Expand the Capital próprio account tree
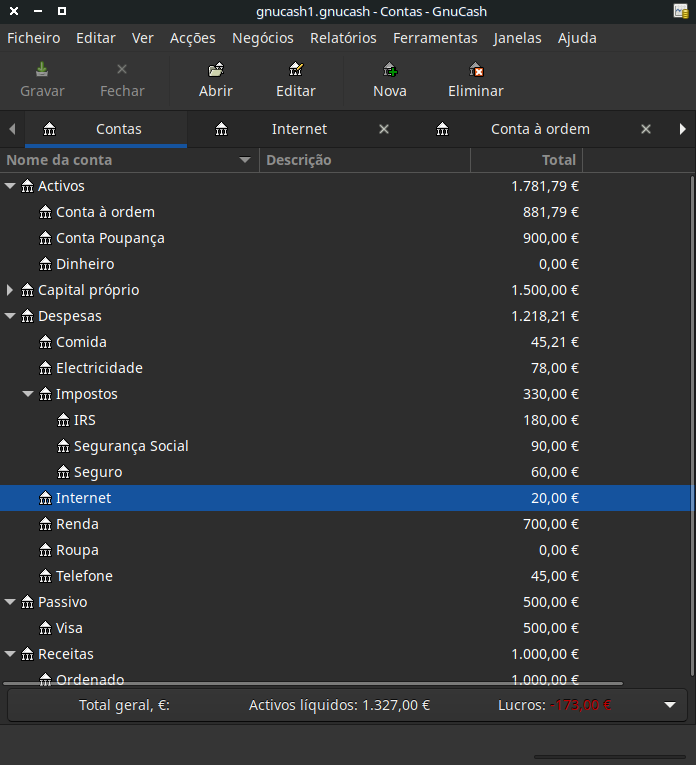 point(10,290)
